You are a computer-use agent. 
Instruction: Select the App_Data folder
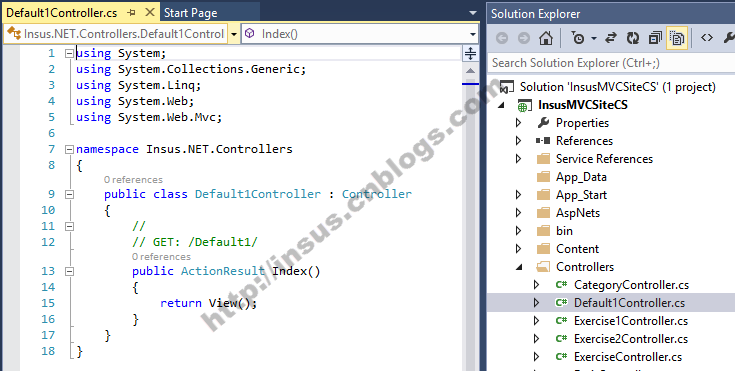click(581, 177)
